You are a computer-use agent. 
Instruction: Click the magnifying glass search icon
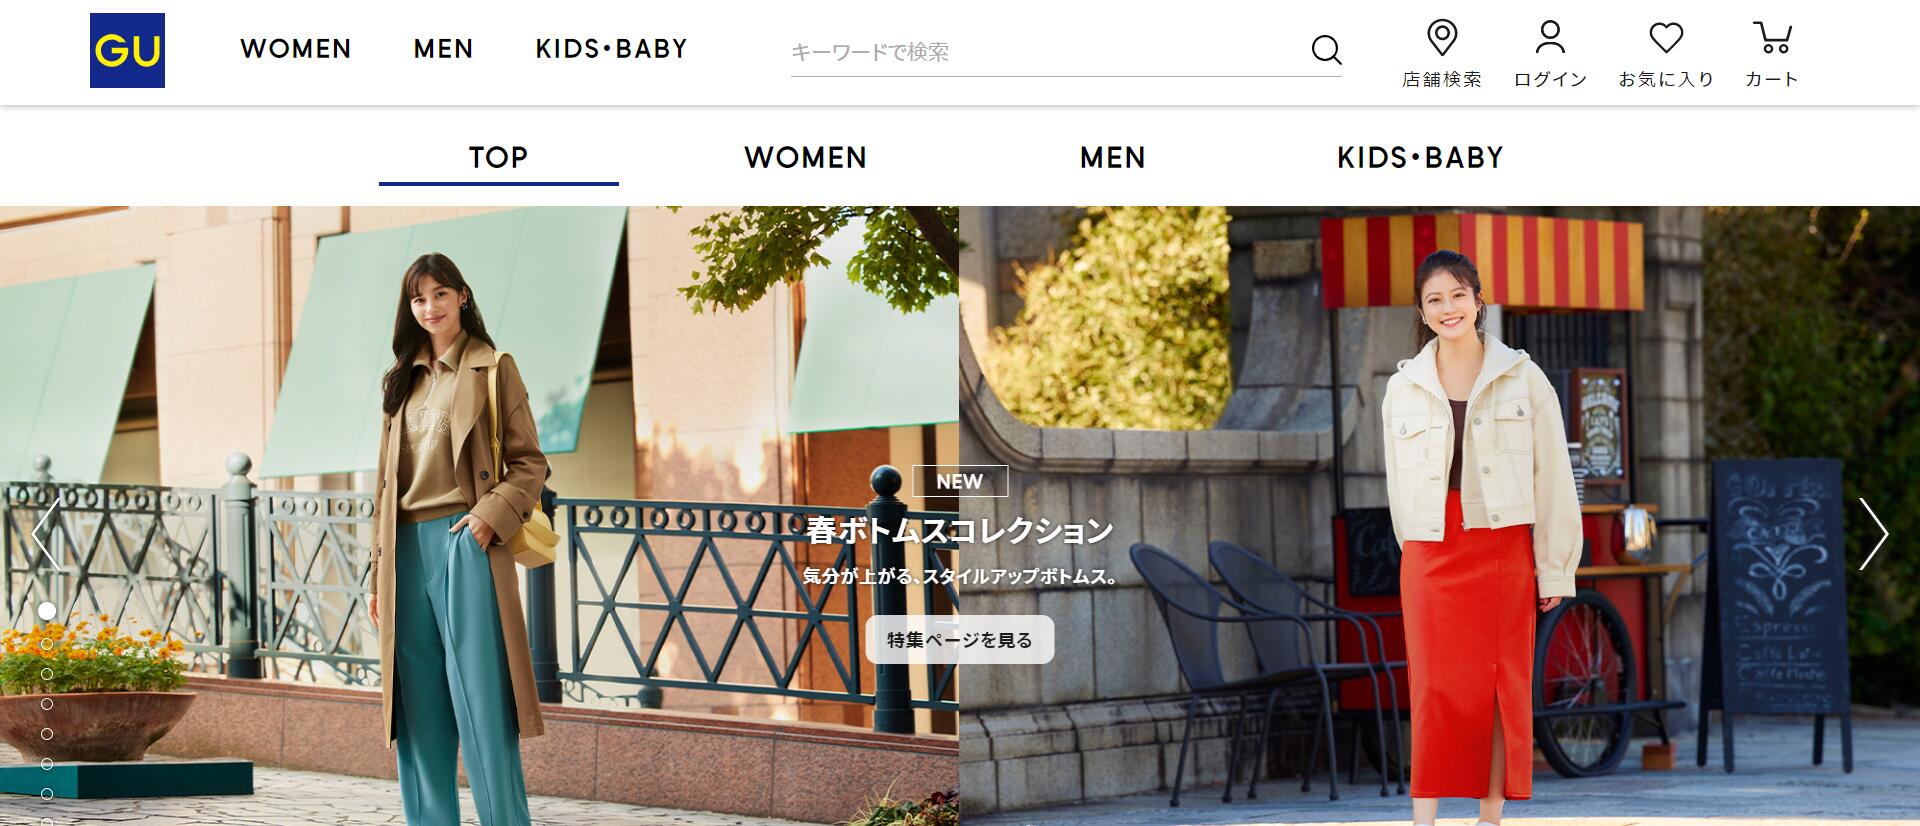(x=1326, y=50)
